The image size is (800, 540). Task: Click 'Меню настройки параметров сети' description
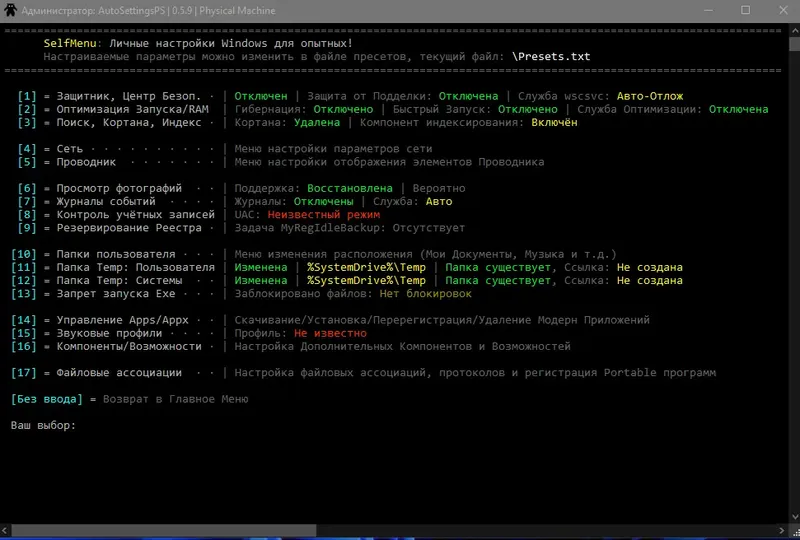tap(333, 149)
